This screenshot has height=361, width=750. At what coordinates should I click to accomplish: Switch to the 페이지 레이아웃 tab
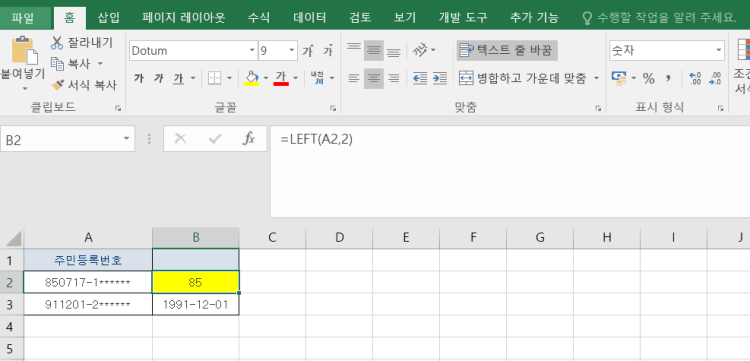(184, 18)
